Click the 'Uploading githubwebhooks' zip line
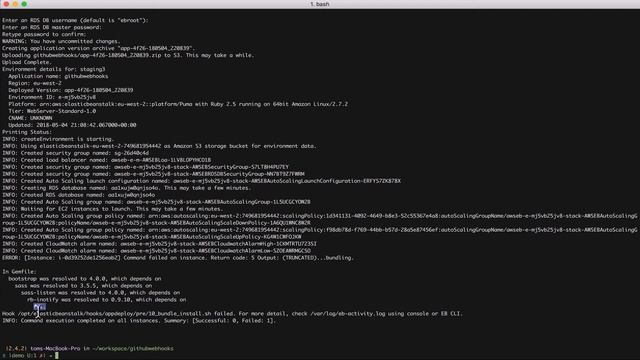The image size is (640, 360). pos(128,55)
